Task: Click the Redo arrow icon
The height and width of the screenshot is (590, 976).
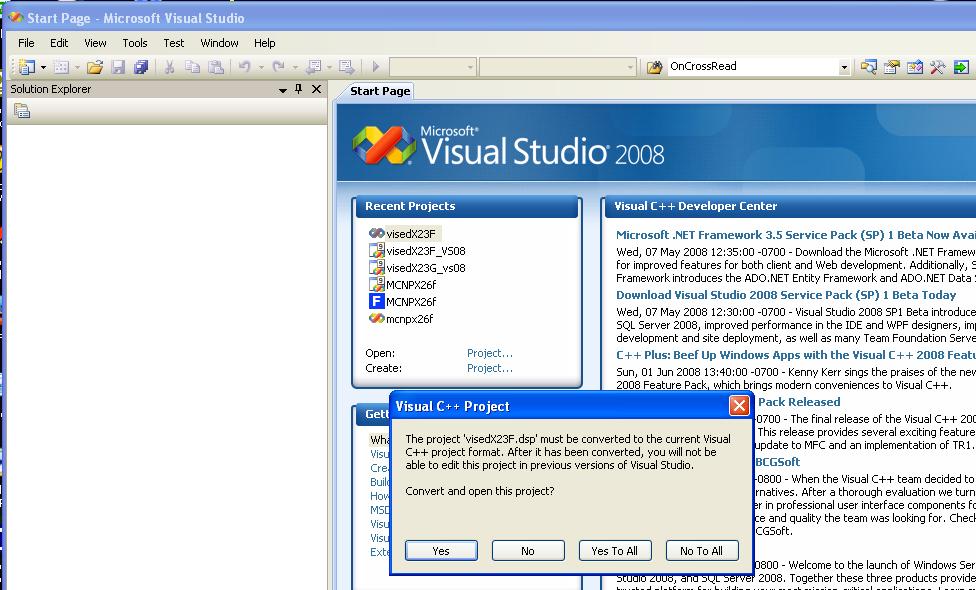Action: click(278, 67)
